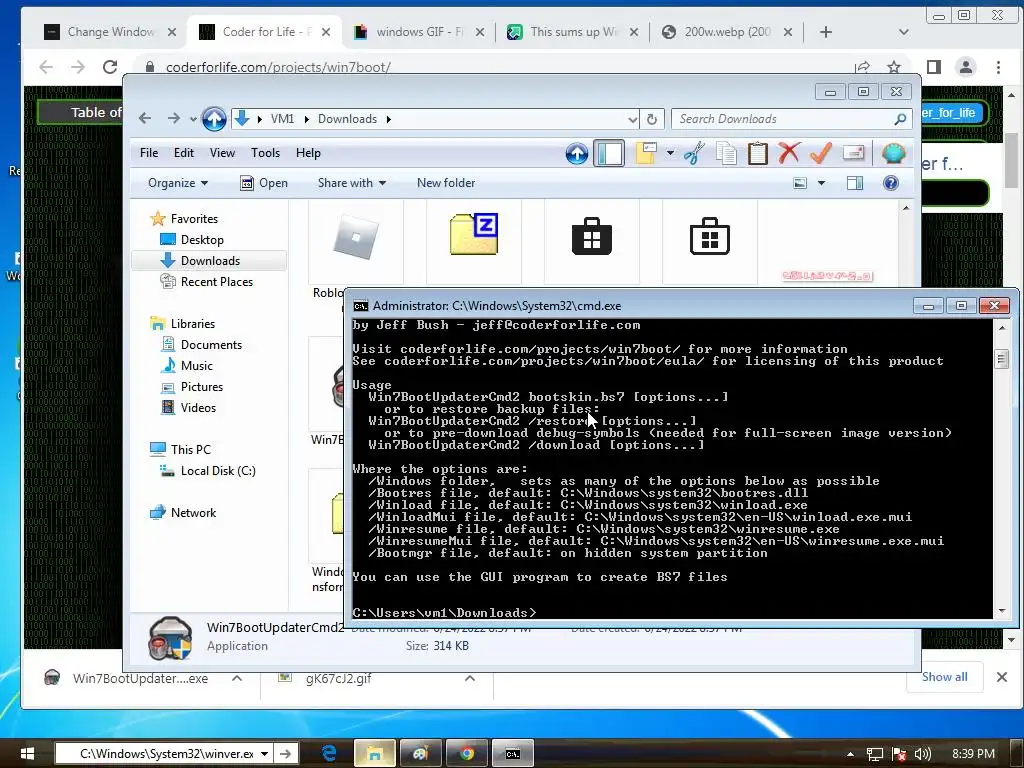Viewport: 1024px width, 768px height.
Task: Open the Edit menu in Explorer
Action: [x=184, y=153]
